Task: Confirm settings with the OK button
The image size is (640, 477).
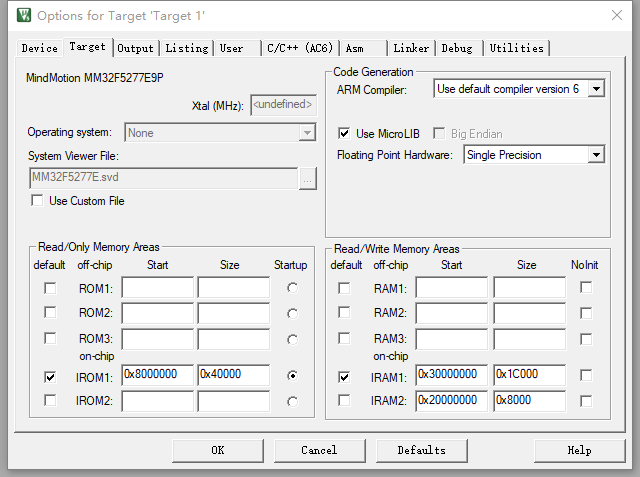Action: point(218,450)
